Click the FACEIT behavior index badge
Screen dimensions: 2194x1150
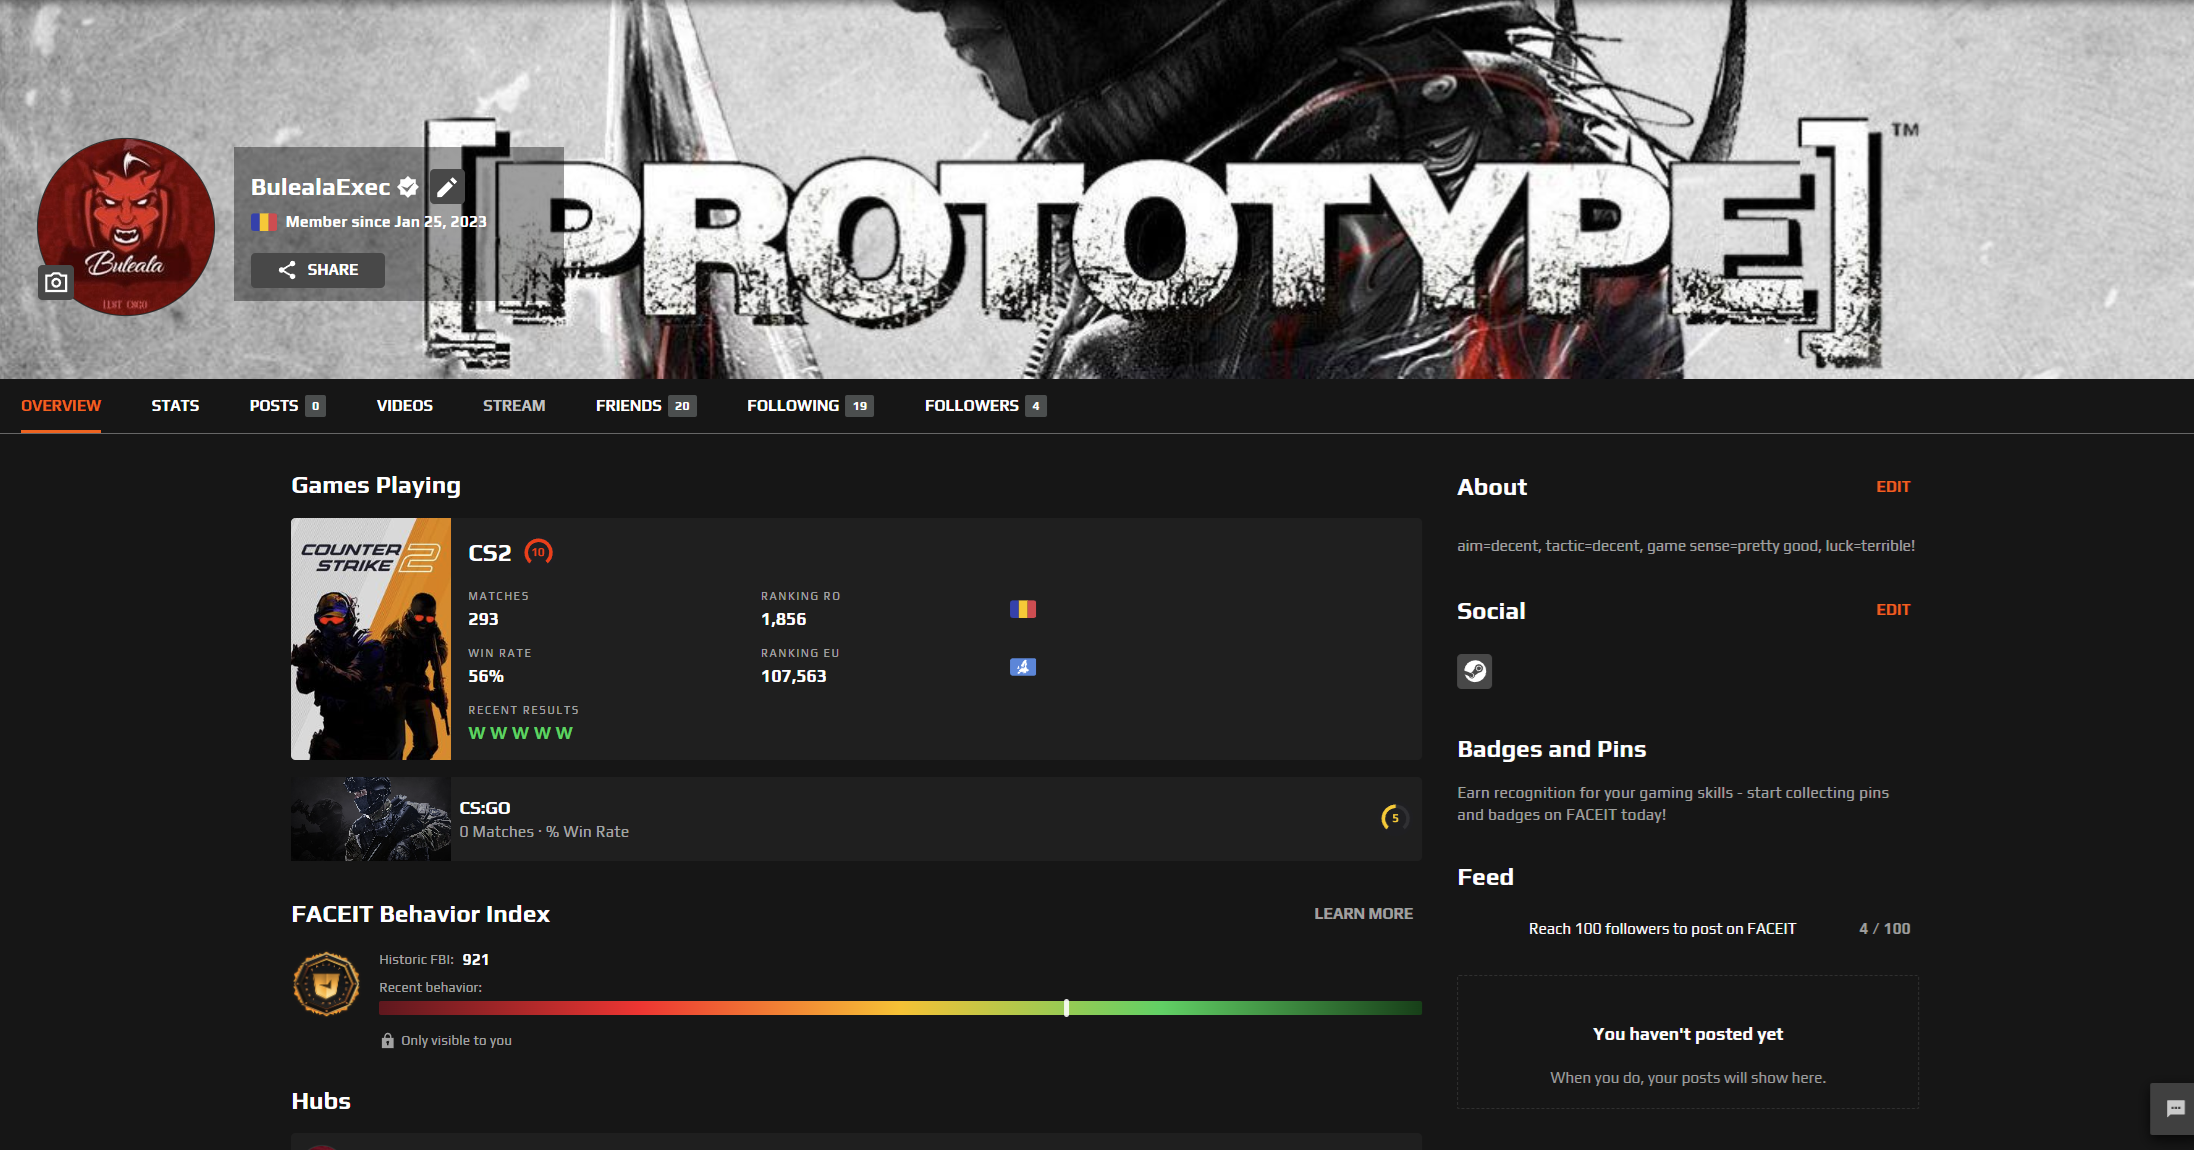326,984
